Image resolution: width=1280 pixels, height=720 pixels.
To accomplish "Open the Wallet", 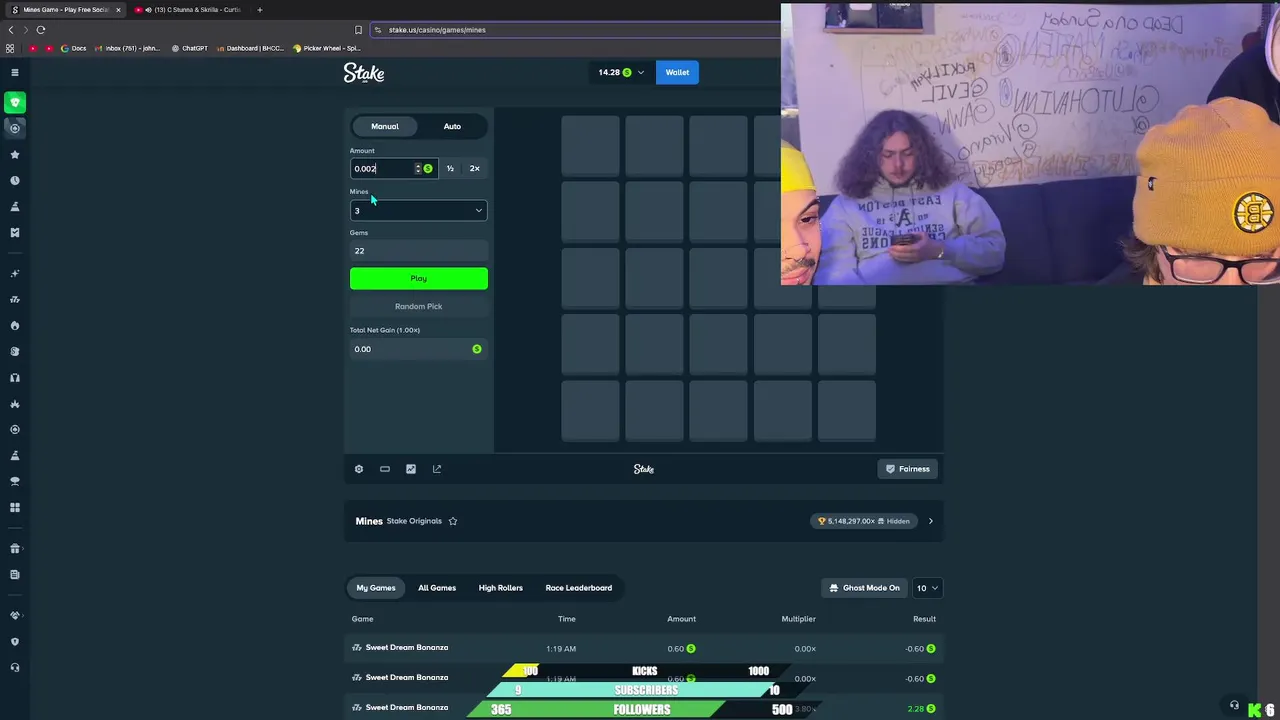I will click(677, 72).
